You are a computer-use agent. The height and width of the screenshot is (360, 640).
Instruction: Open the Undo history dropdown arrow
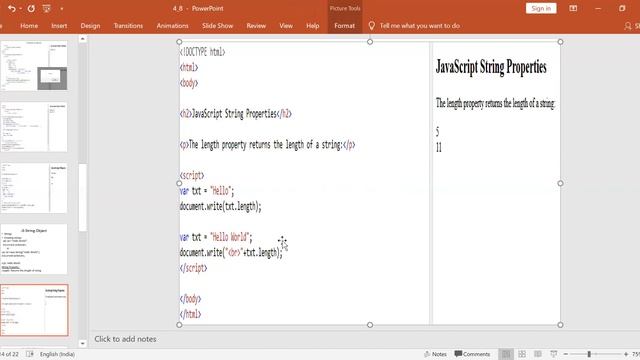[20, 9]
